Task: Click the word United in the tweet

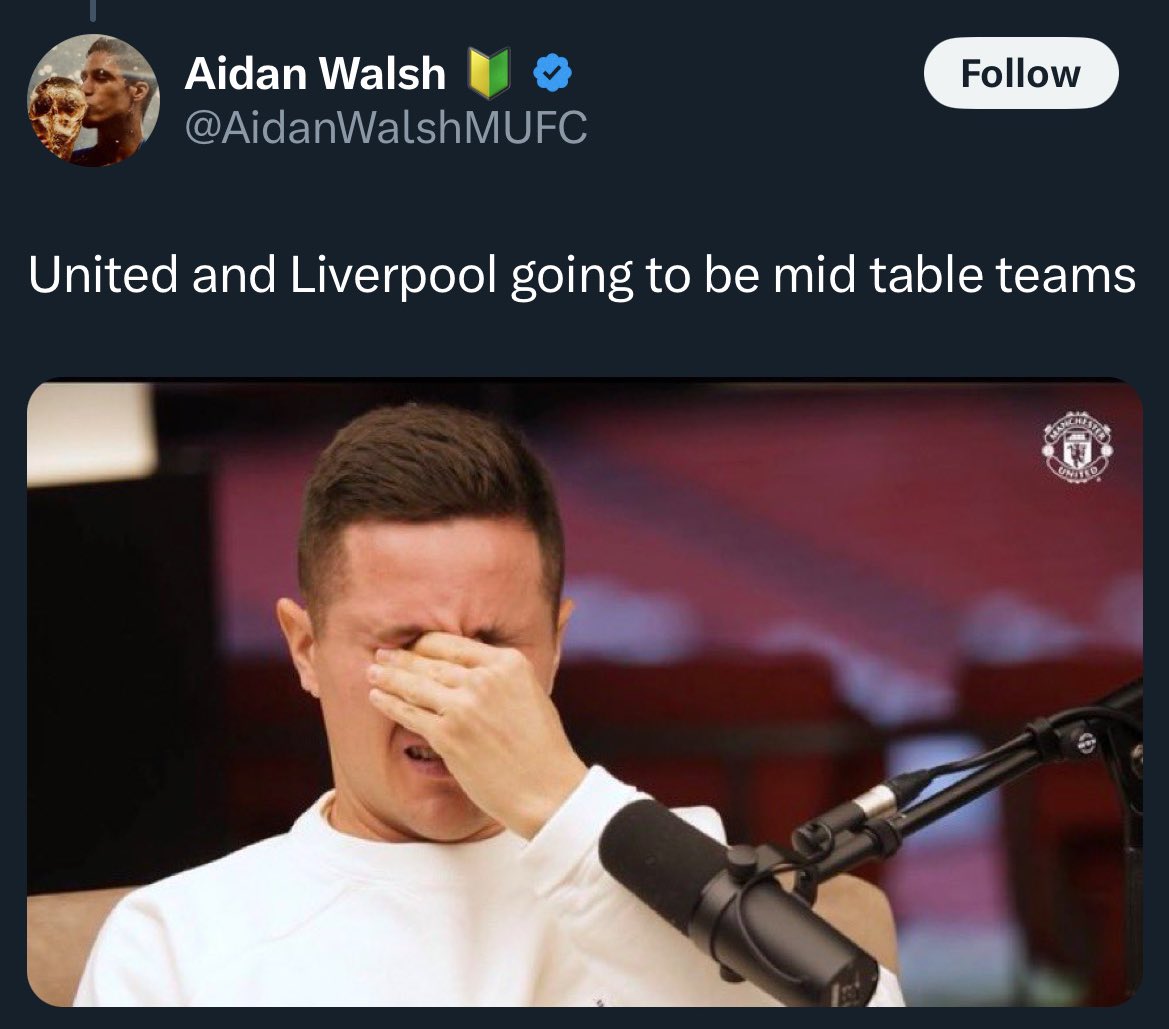Action: (x=103, y=274)
